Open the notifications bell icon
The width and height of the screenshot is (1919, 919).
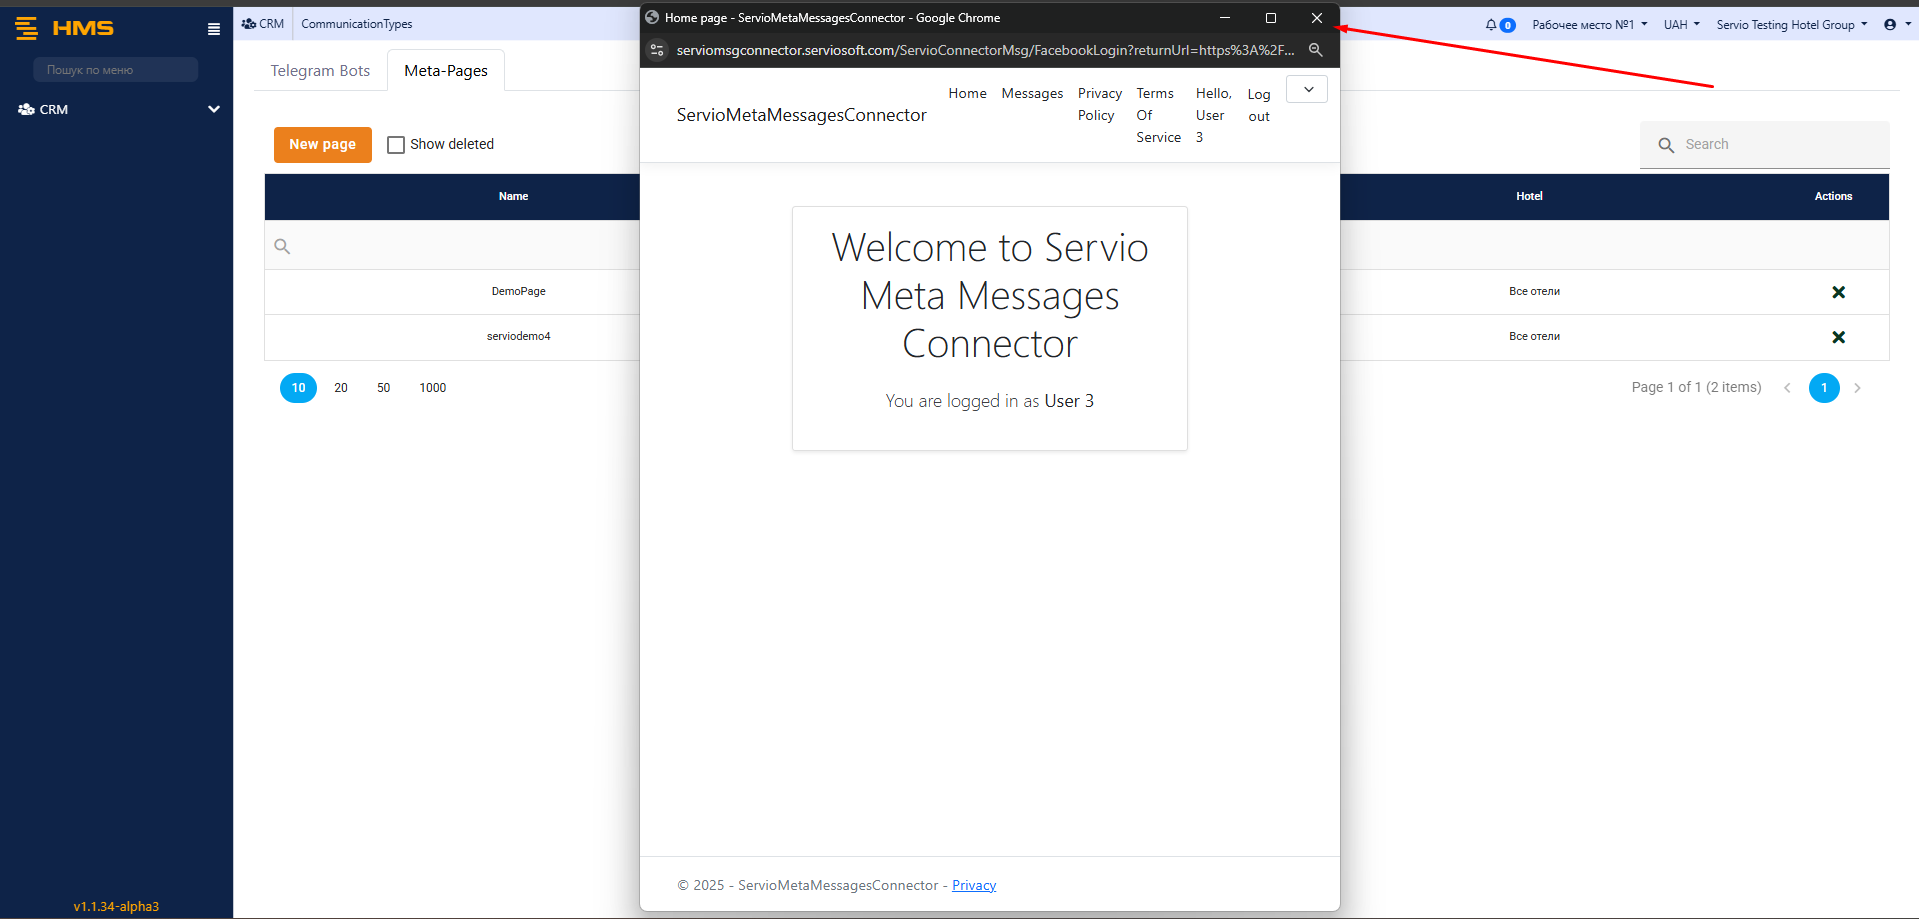coord(1491,25)
